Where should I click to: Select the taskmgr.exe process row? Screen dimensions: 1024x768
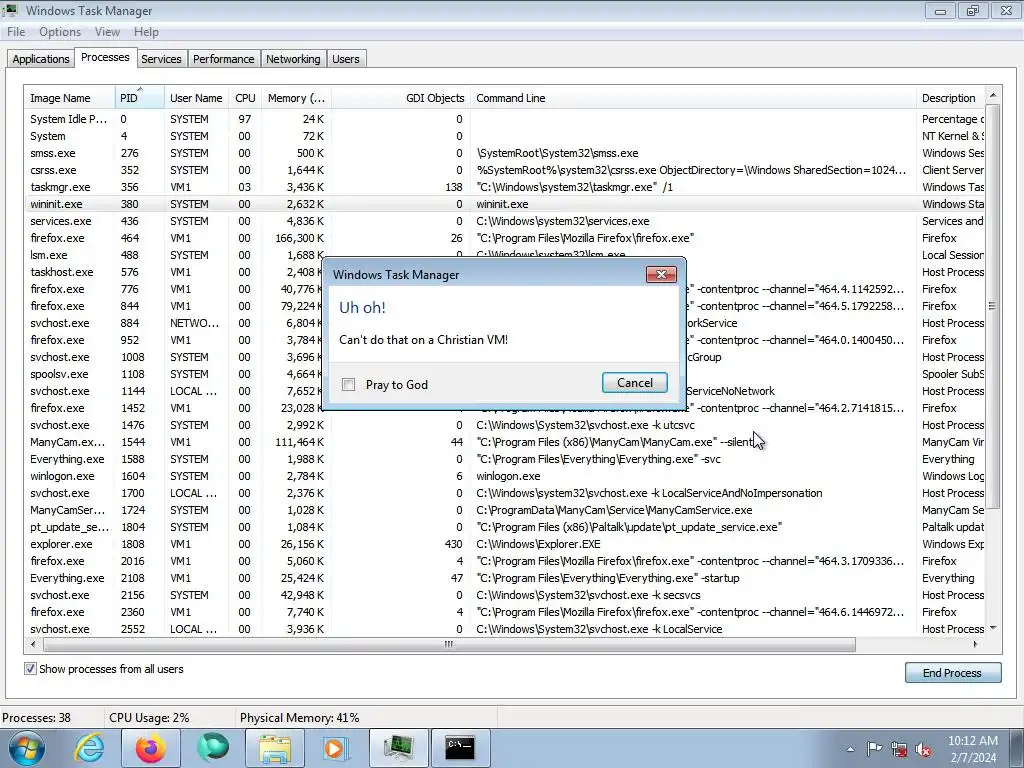(x=504, y=187)
